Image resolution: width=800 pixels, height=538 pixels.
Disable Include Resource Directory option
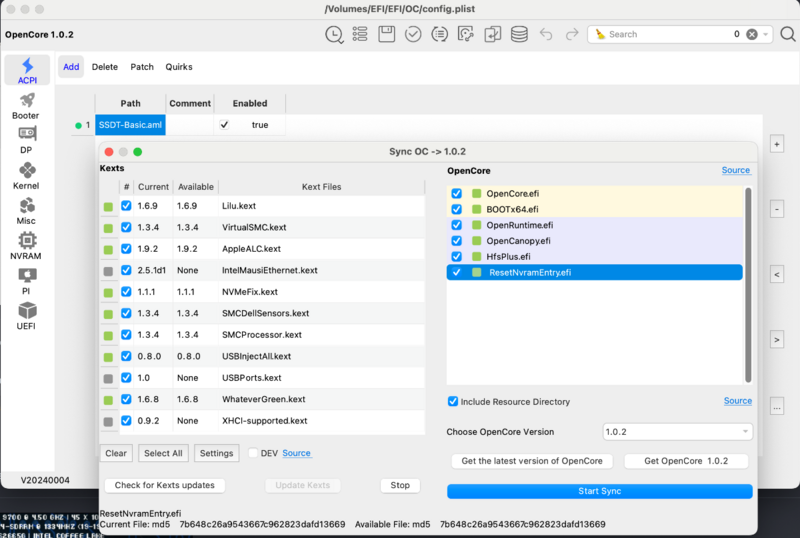coord(453,401)
